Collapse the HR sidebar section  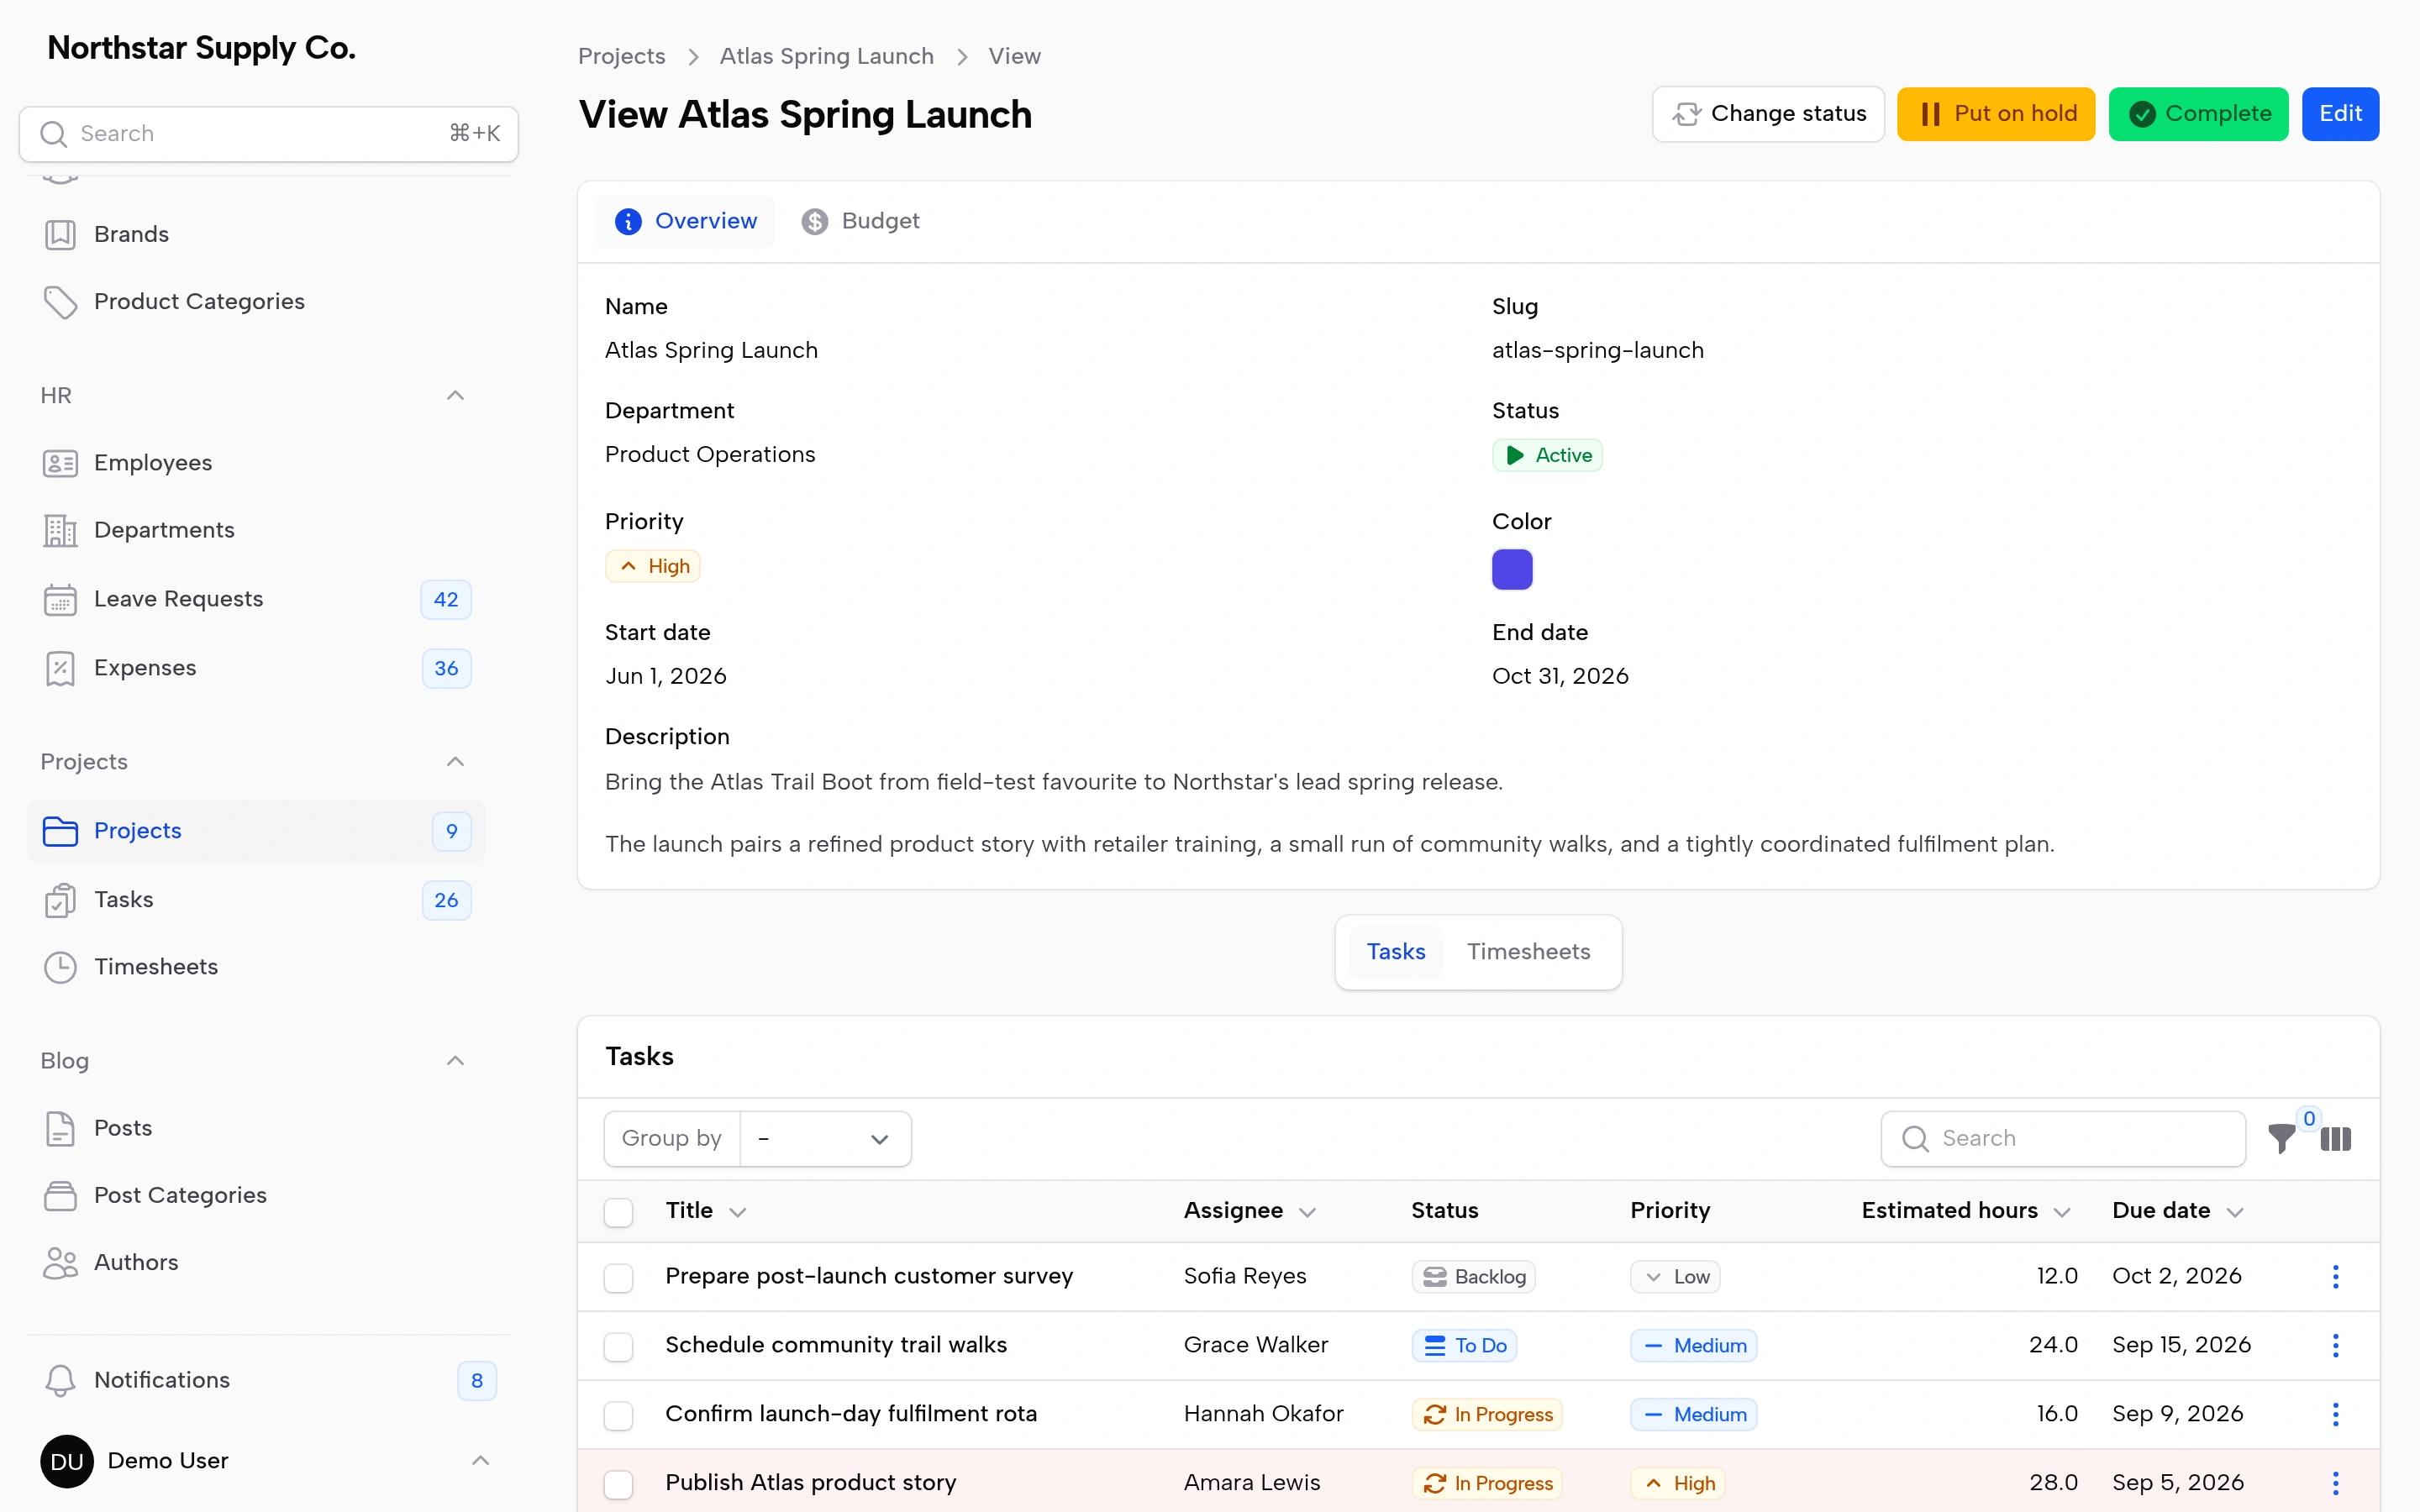click(455, 396)
